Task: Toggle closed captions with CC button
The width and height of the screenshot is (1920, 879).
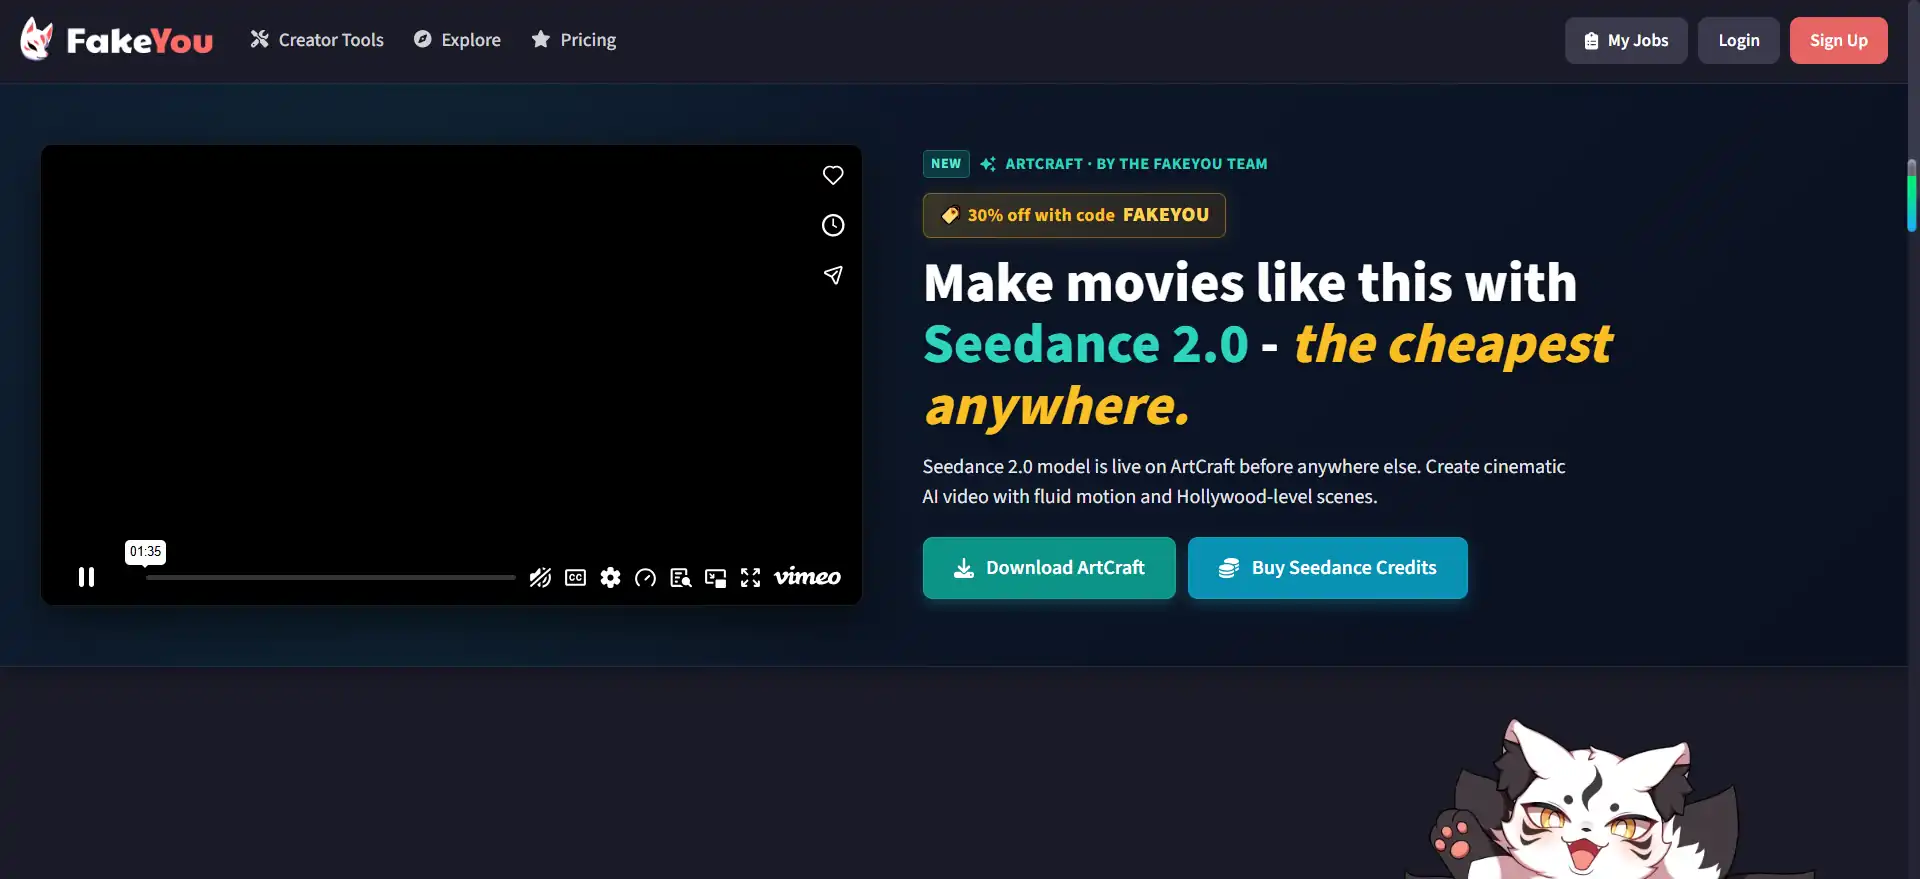Action: point(576,578)
